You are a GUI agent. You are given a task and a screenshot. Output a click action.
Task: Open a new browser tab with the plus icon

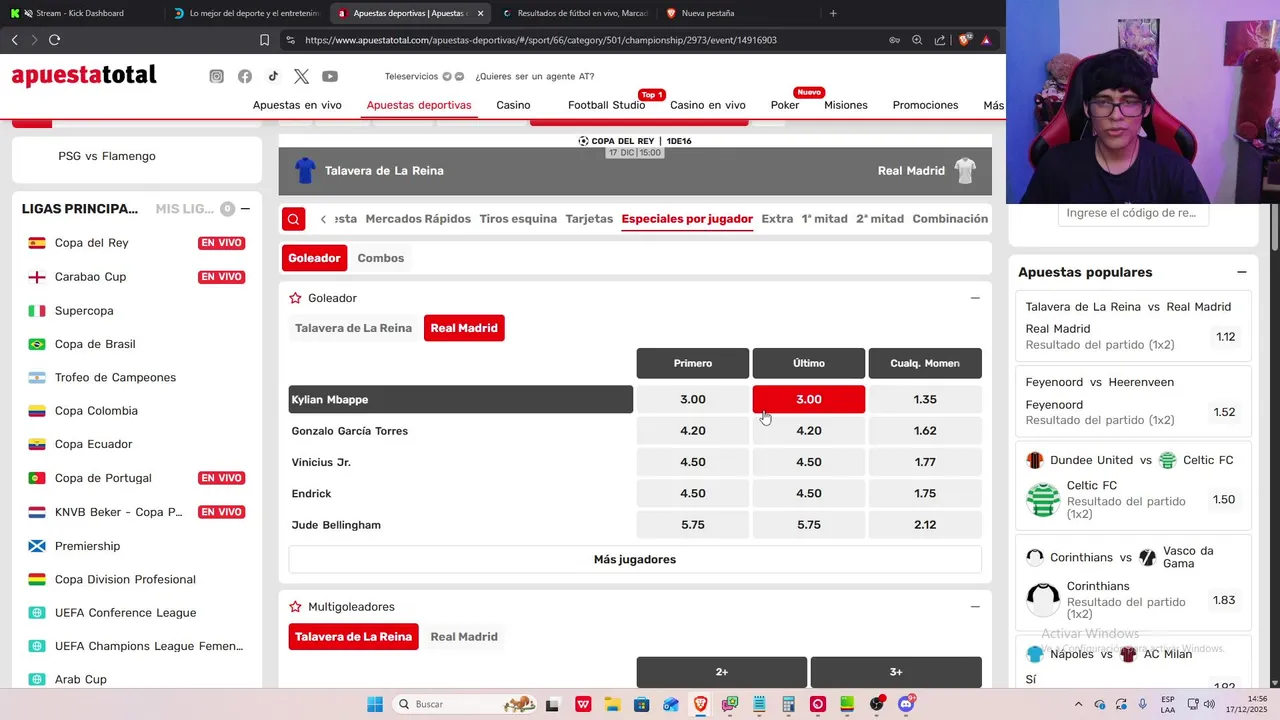(833, 13)
